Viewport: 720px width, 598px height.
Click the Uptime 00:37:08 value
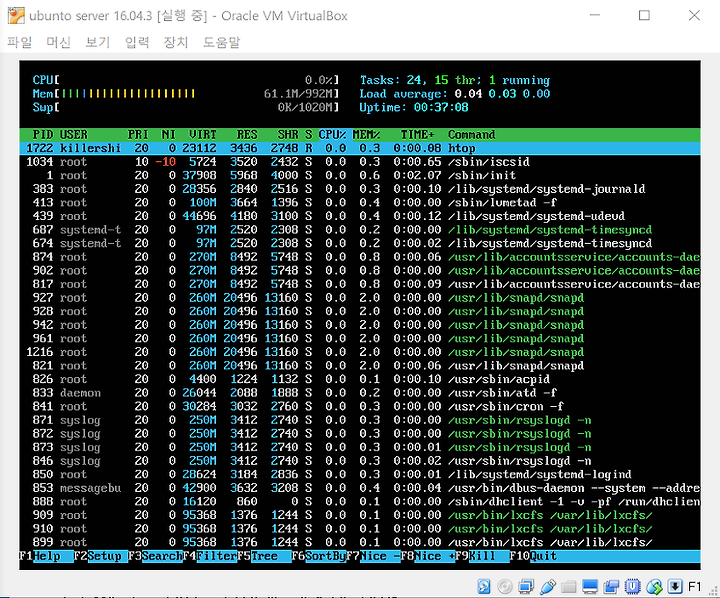pos(441,107)
